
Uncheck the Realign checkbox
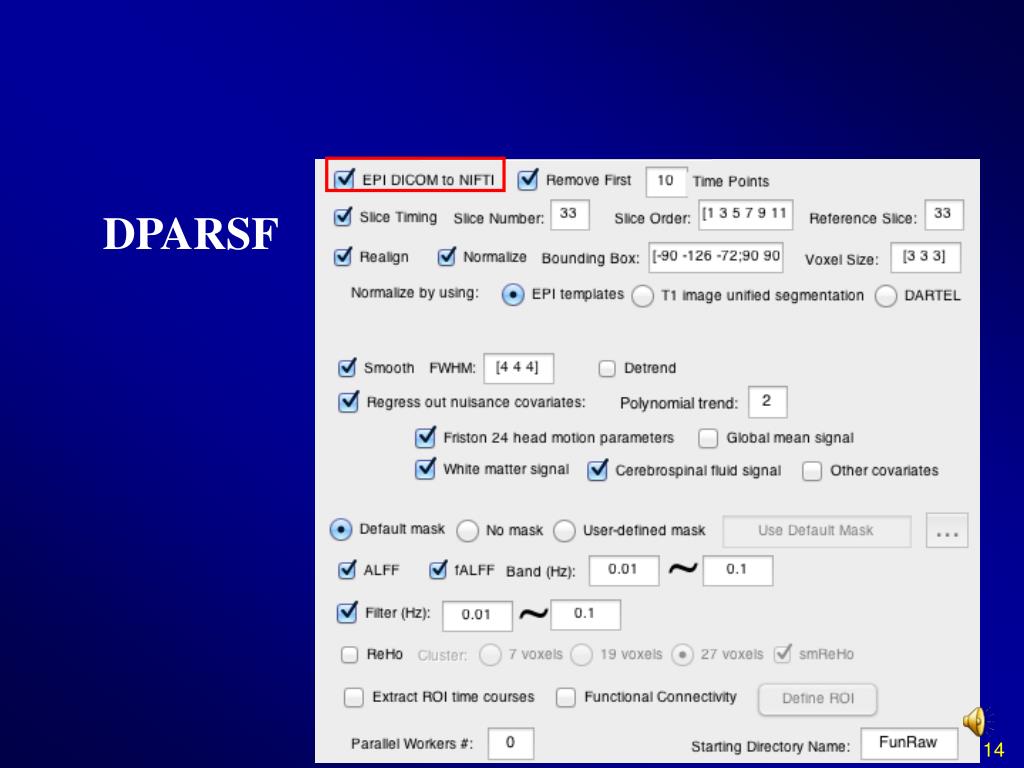click(x=342, y=257)
